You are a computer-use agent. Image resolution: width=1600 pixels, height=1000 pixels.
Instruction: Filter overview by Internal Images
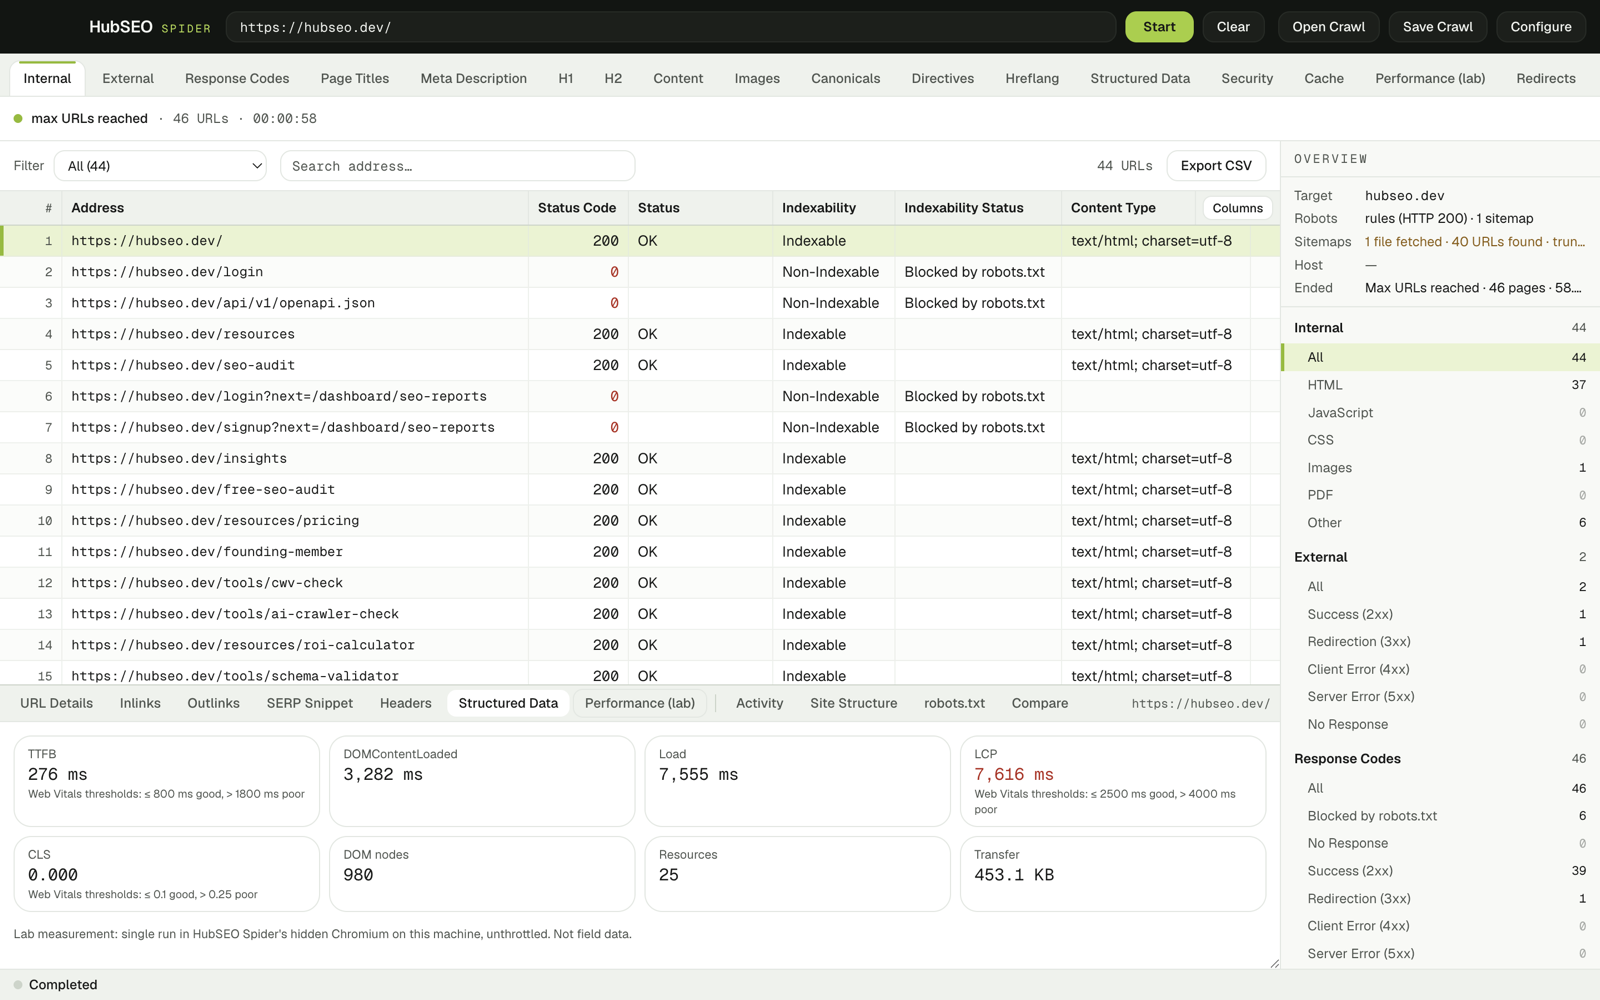pos(1440,468)
